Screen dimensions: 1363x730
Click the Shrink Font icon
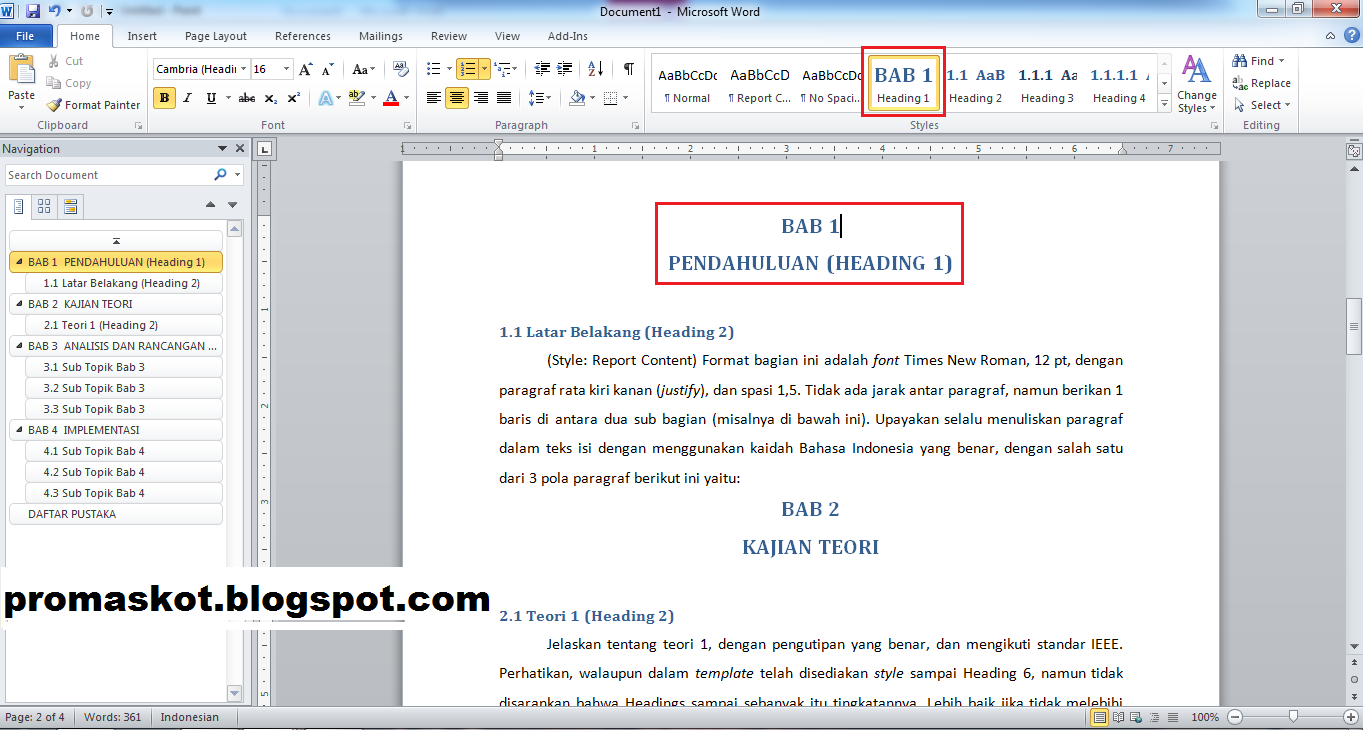[x=328, y=69]
